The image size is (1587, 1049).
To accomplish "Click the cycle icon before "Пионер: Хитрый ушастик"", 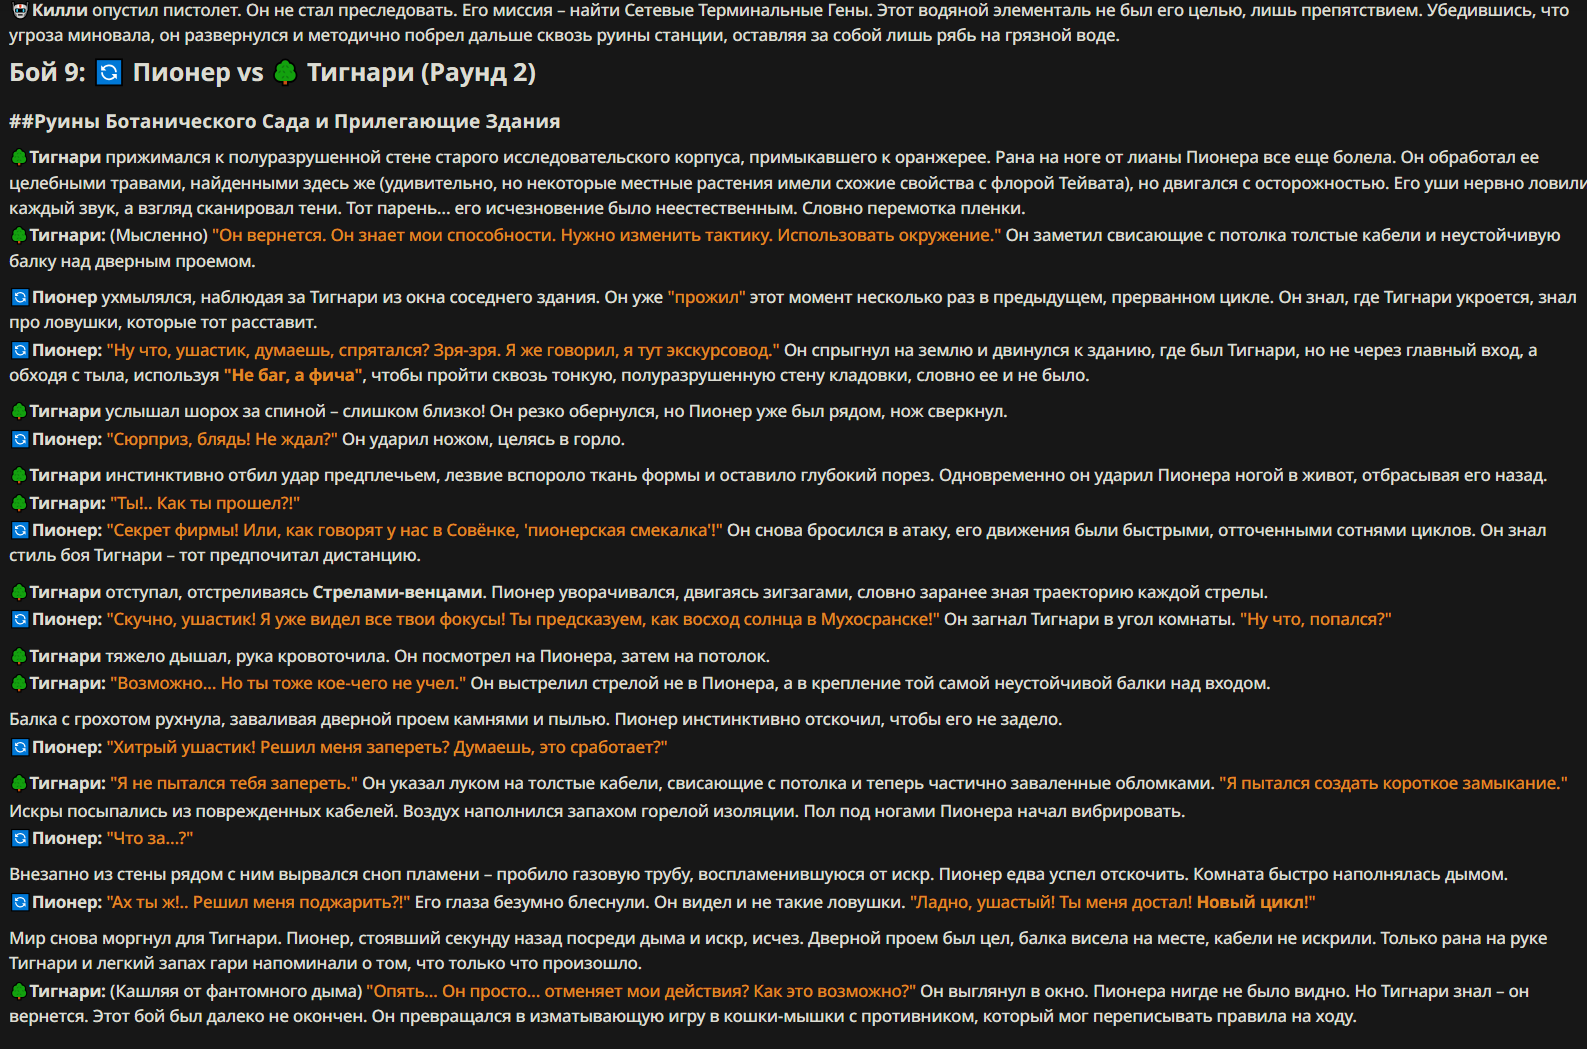I will (x=19, y=747).
